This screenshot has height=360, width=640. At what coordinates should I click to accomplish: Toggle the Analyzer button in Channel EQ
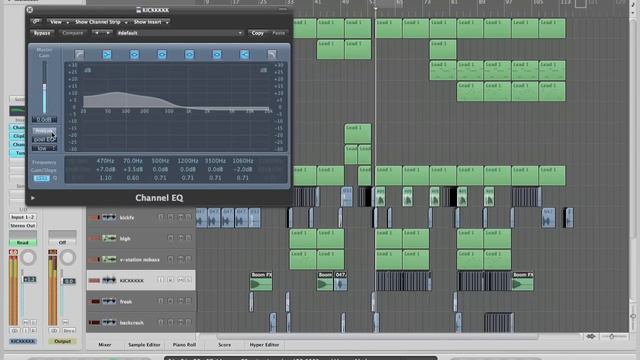tap(44, 131)
